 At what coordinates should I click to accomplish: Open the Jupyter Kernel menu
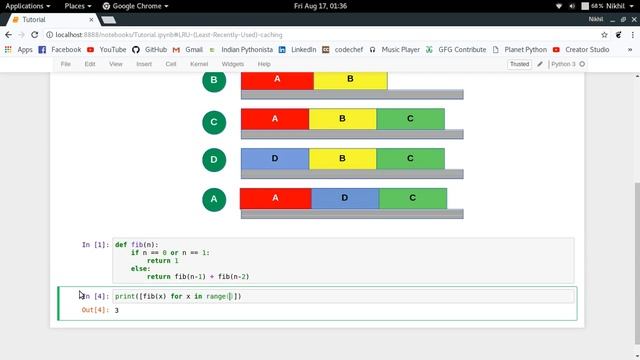pos(199,64)
